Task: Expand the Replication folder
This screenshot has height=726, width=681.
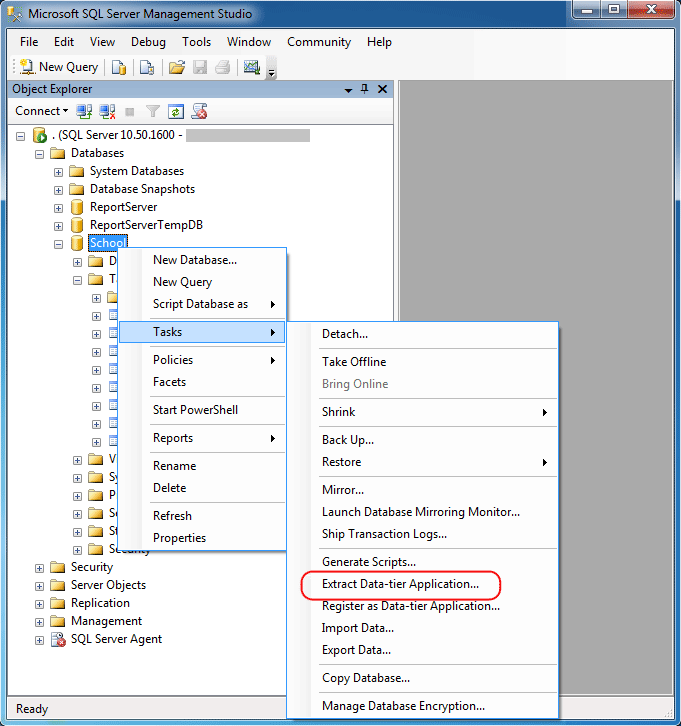Action: pos(39,604)
